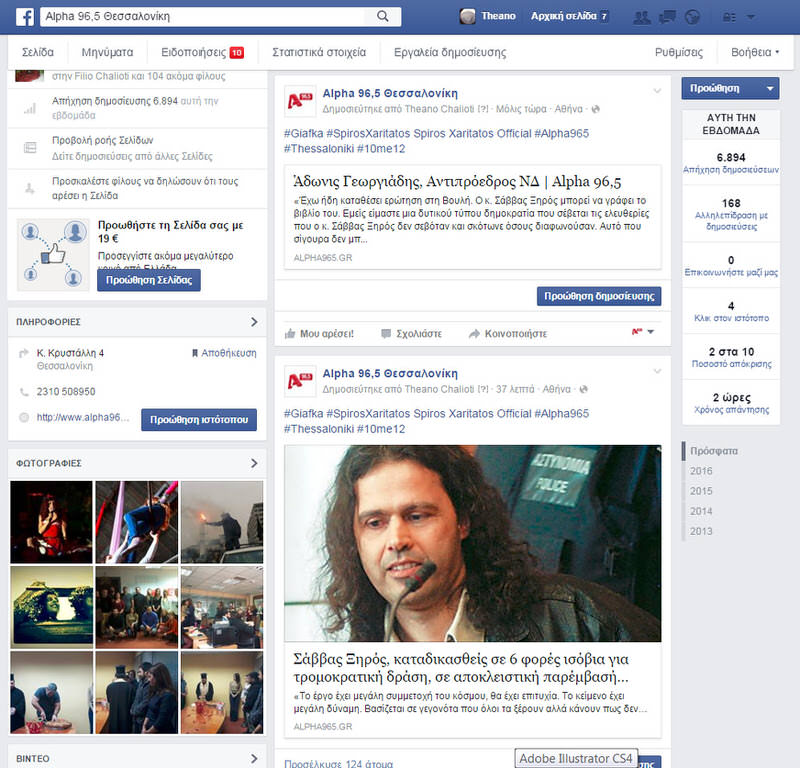Click the Σχολιάστε link on first post
800x768 pixels.
(x=419, y=334)
